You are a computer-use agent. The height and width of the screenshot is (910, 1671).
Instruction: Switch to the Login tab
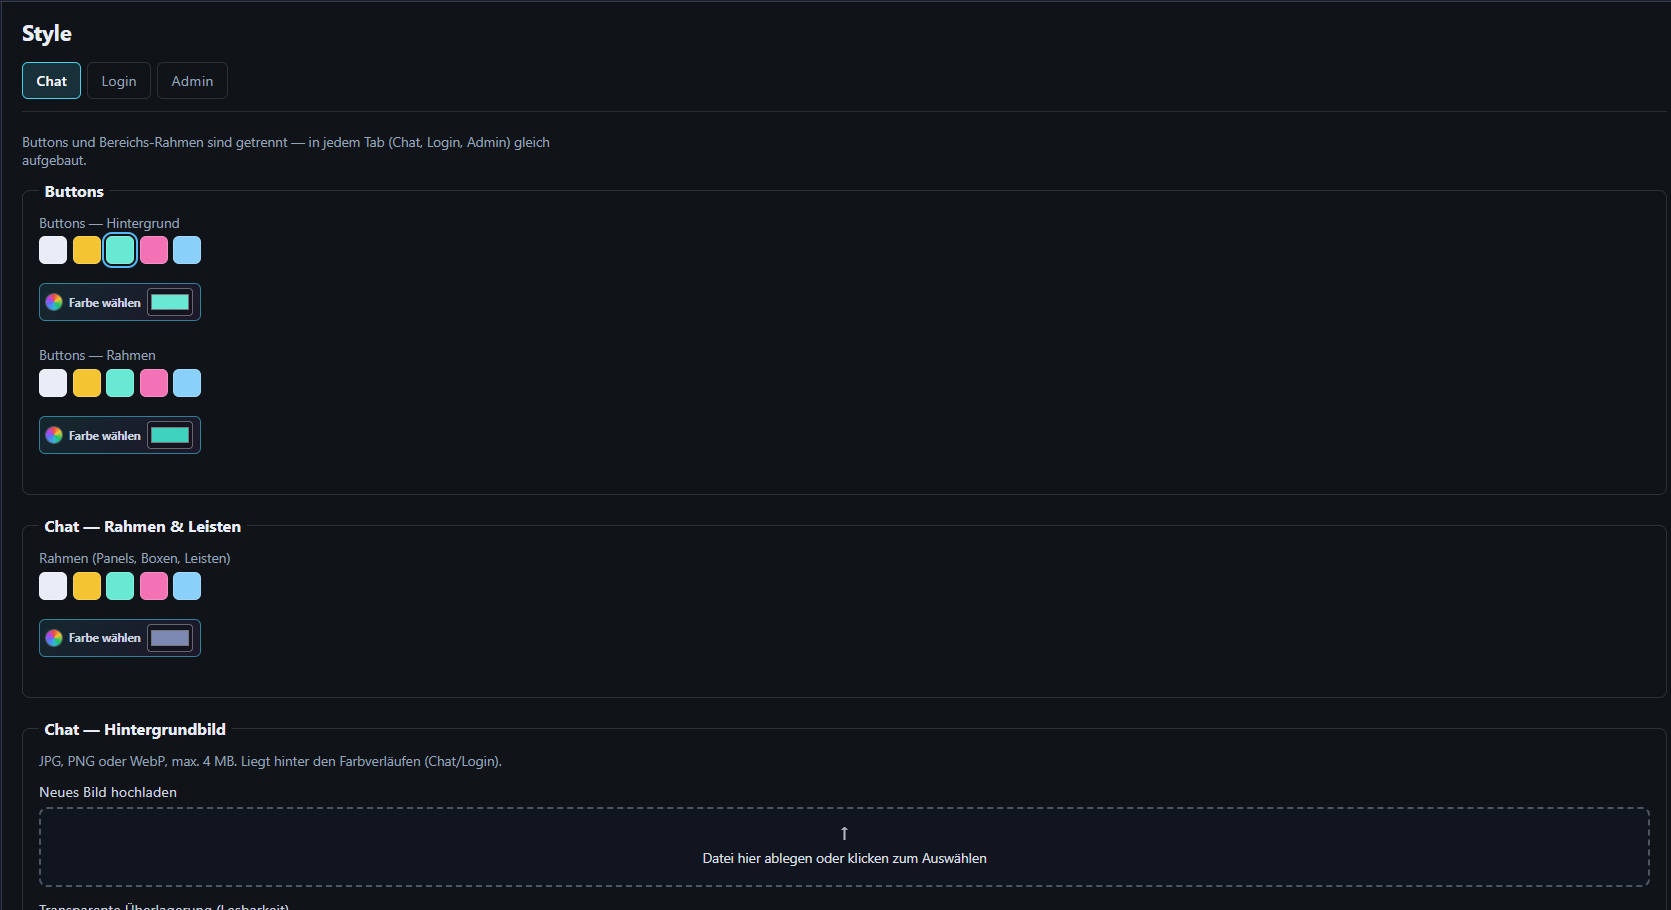click(119, 81)
